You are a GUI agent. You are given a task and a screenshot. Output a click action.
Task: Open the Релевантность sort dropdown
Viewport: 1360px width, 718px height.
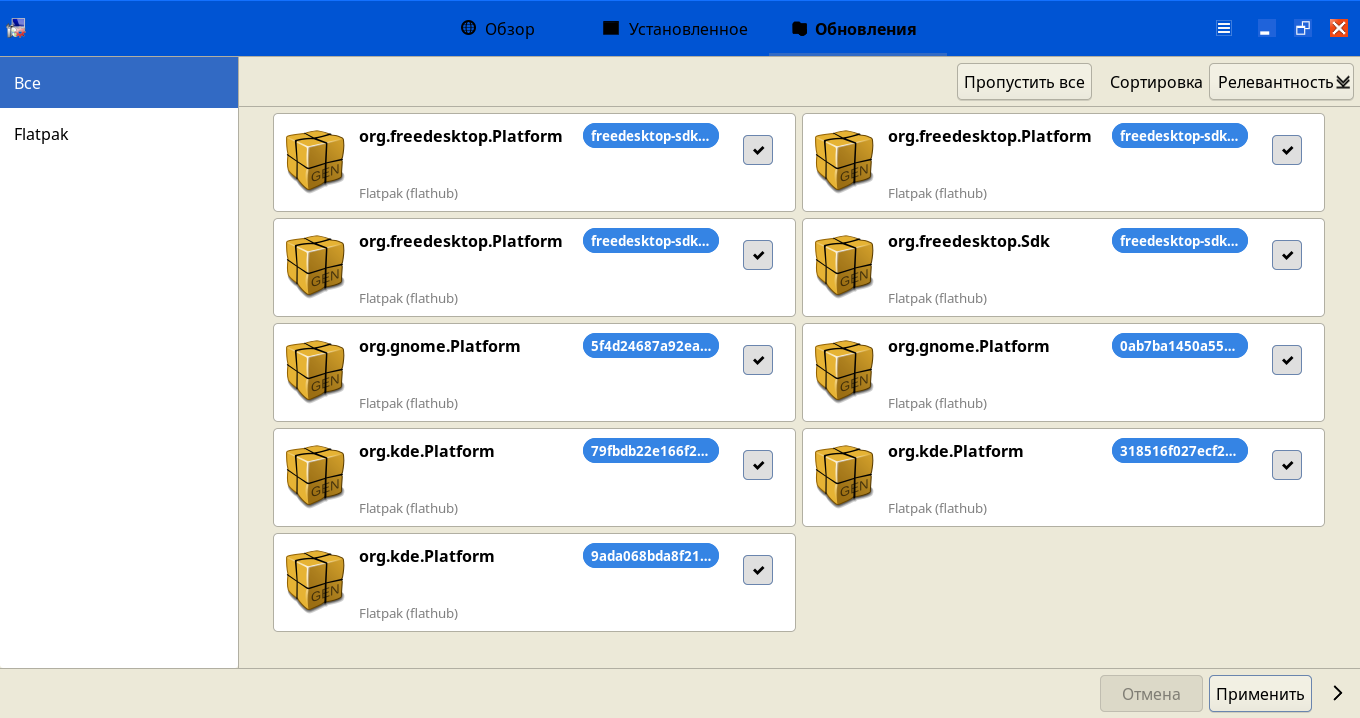coord(1281,82)
